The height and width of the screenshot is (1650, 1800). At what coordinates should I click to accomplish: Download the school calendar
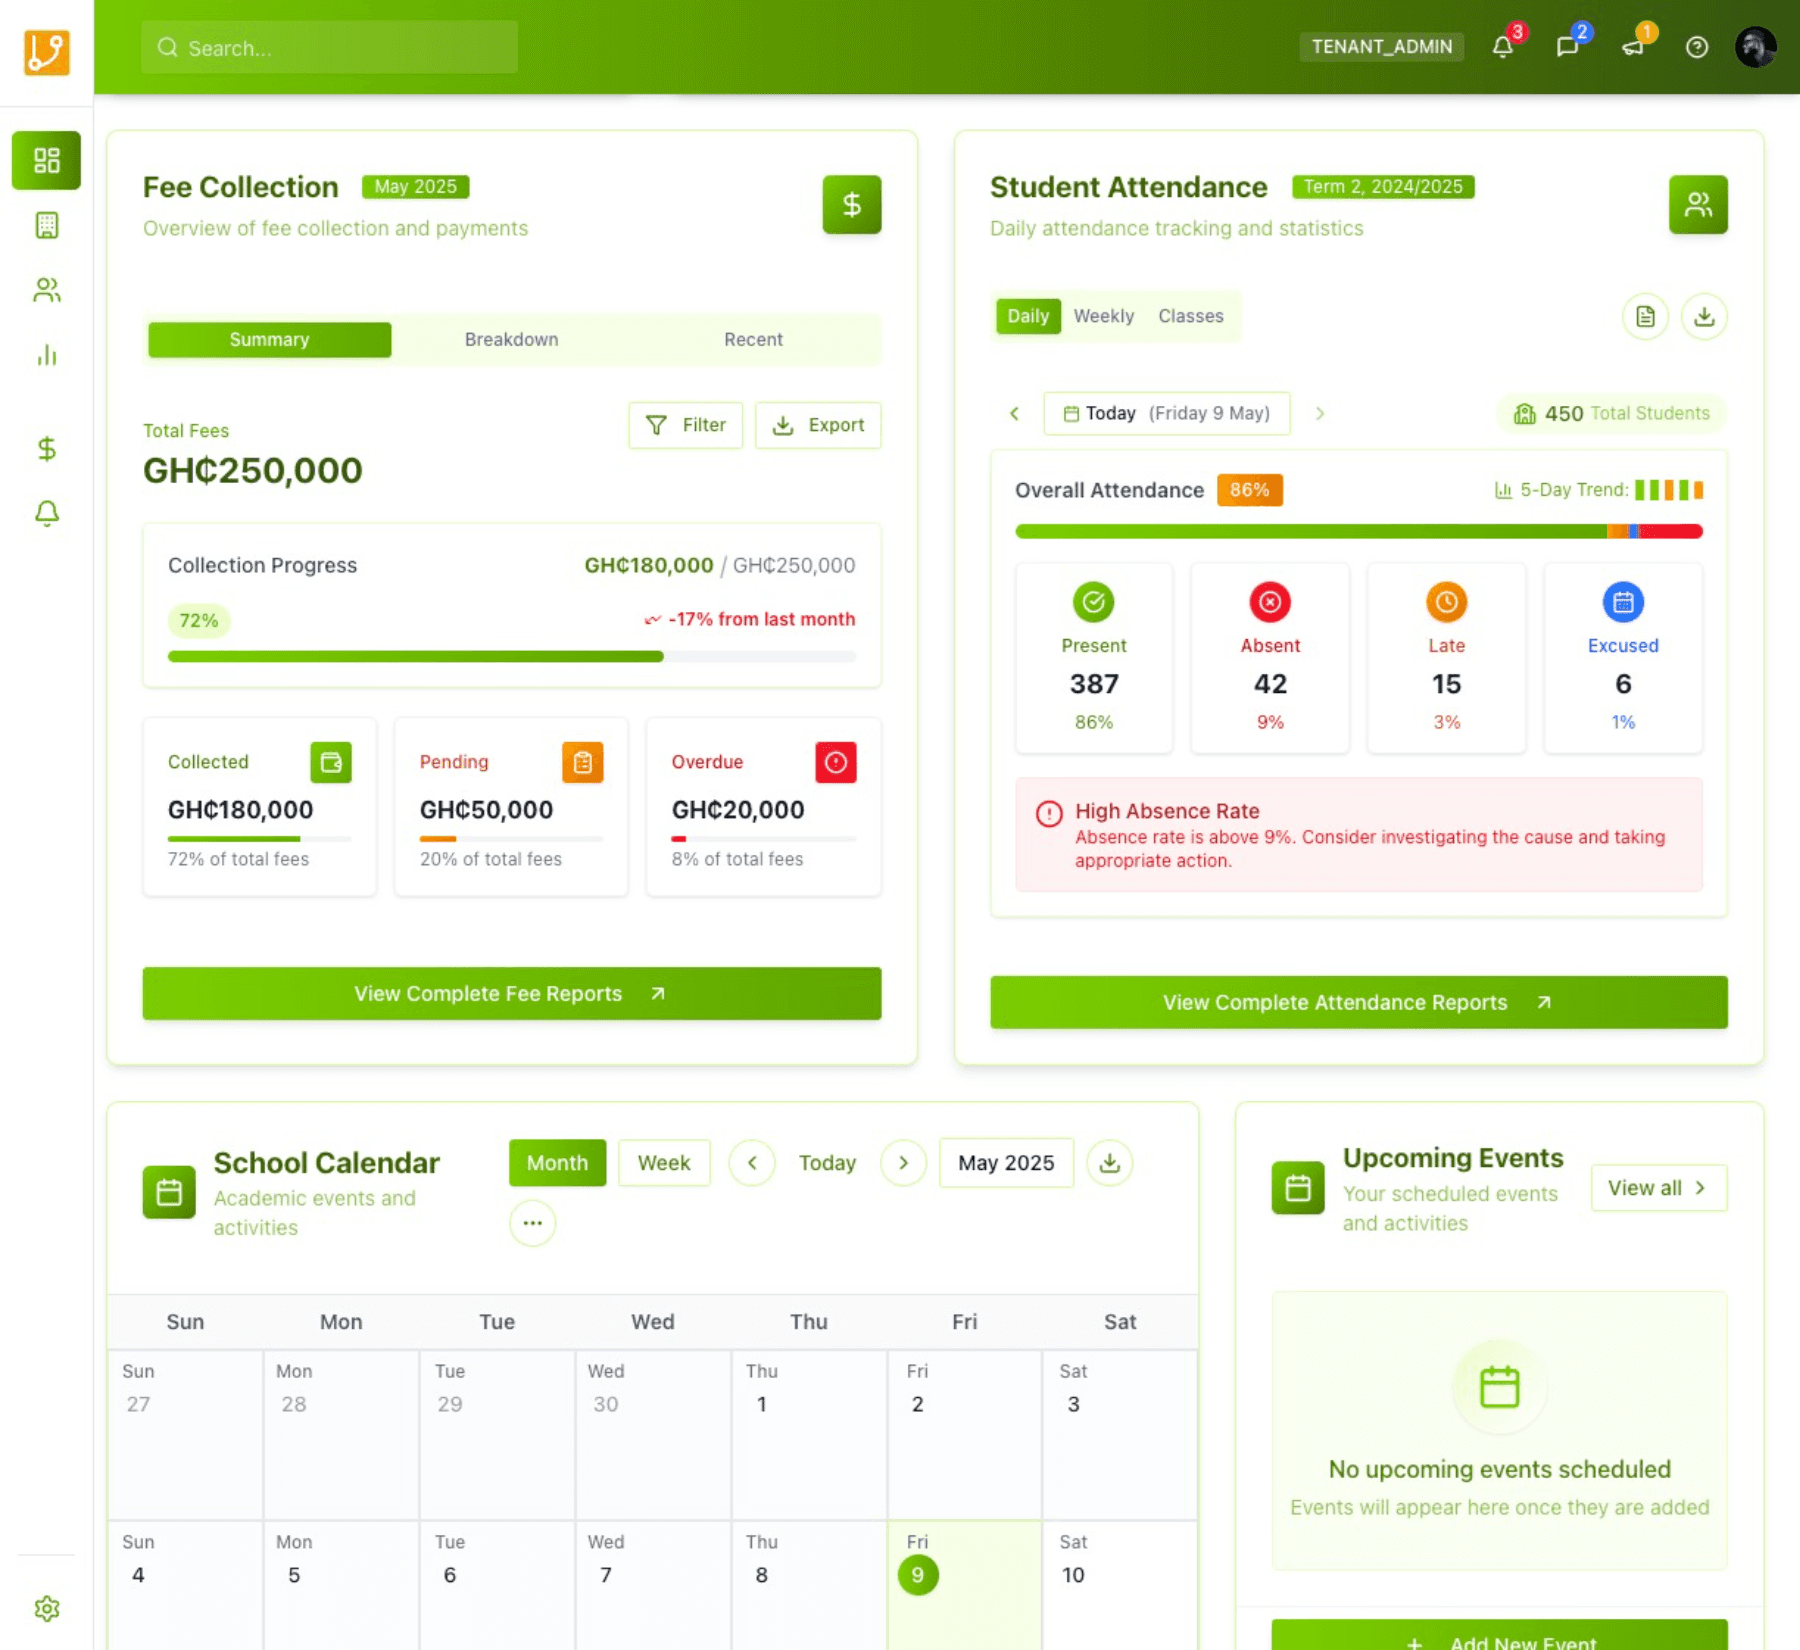(x=1110, y=1163)
